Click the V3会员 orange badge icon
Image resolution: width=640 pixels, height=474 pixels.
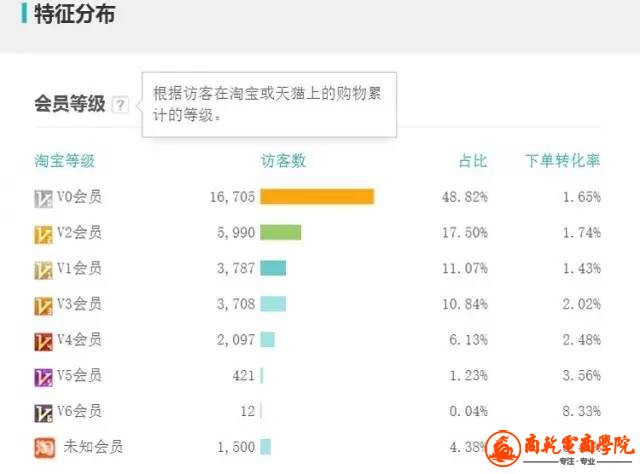pyautogui.click(x=43, y=306)
